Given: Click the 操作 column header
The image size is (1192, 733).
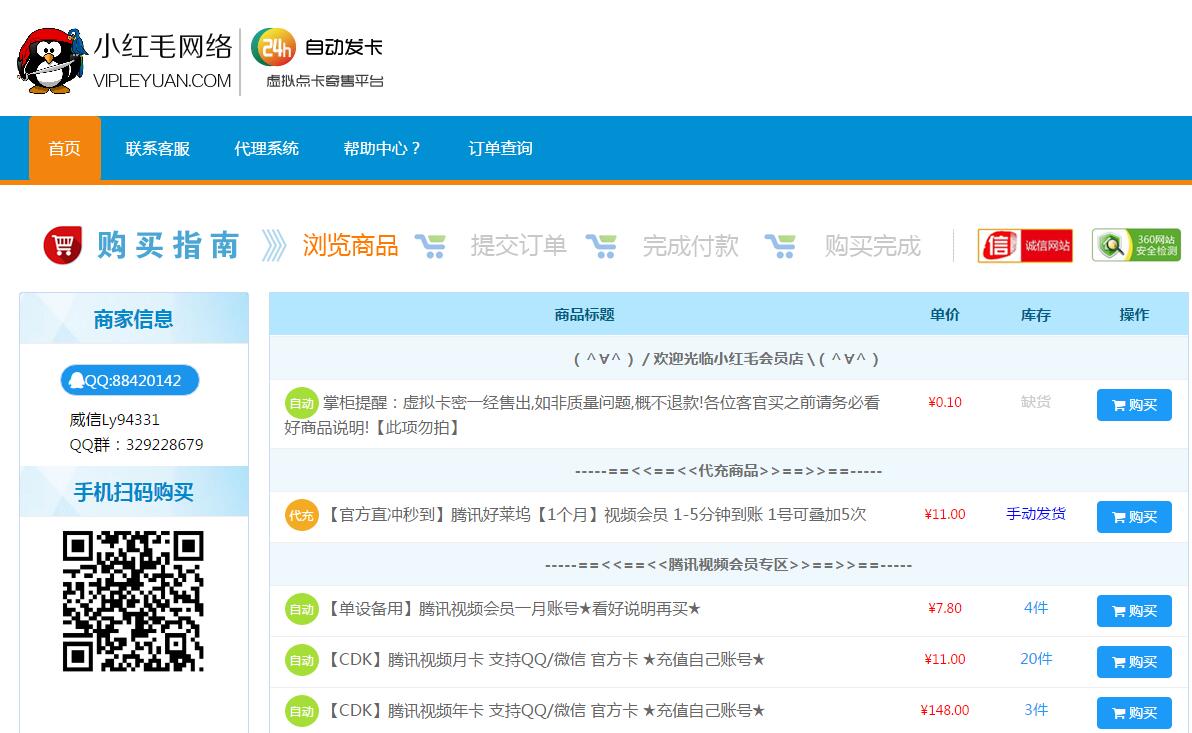Looking at the screenshot, I should pos(1133,315).
